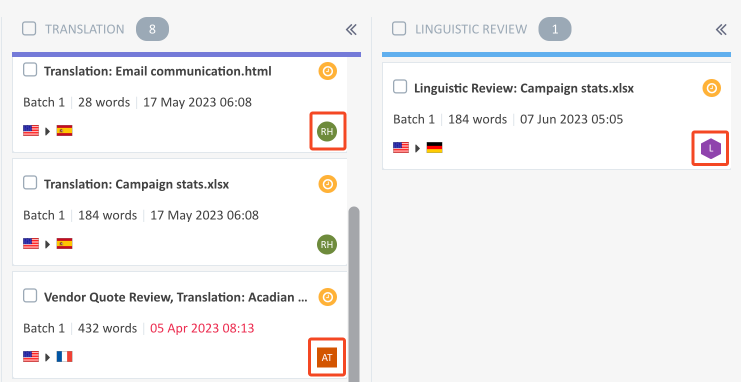Viewport: 741px width, 382px height.
Task: Check the Linguistic Review column checkbox
Action: [x=399, y=29]
